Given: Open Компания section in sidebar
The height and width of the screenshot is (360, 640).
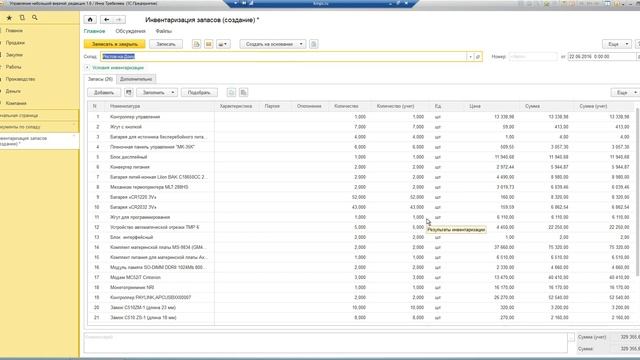Looking at the screenshot, I should (16, 103).
